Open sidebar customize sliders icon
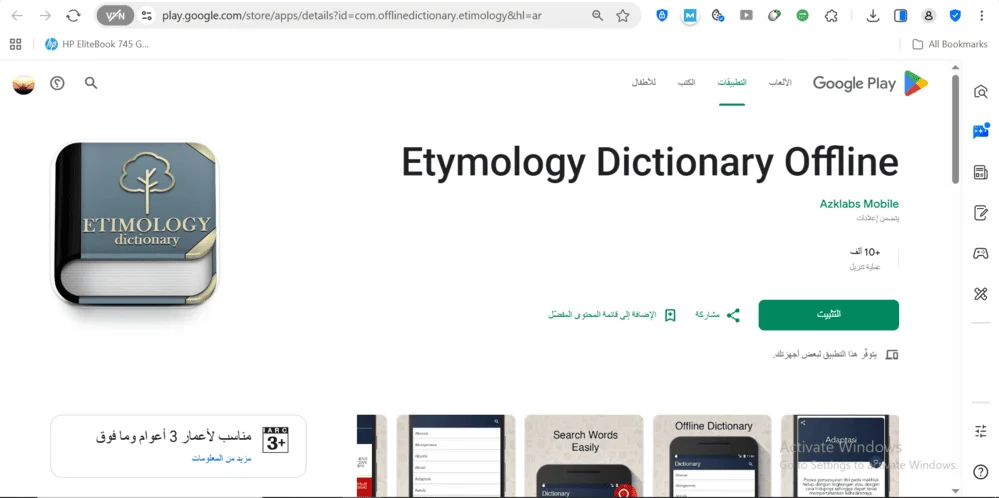 (x=981, y=431)
